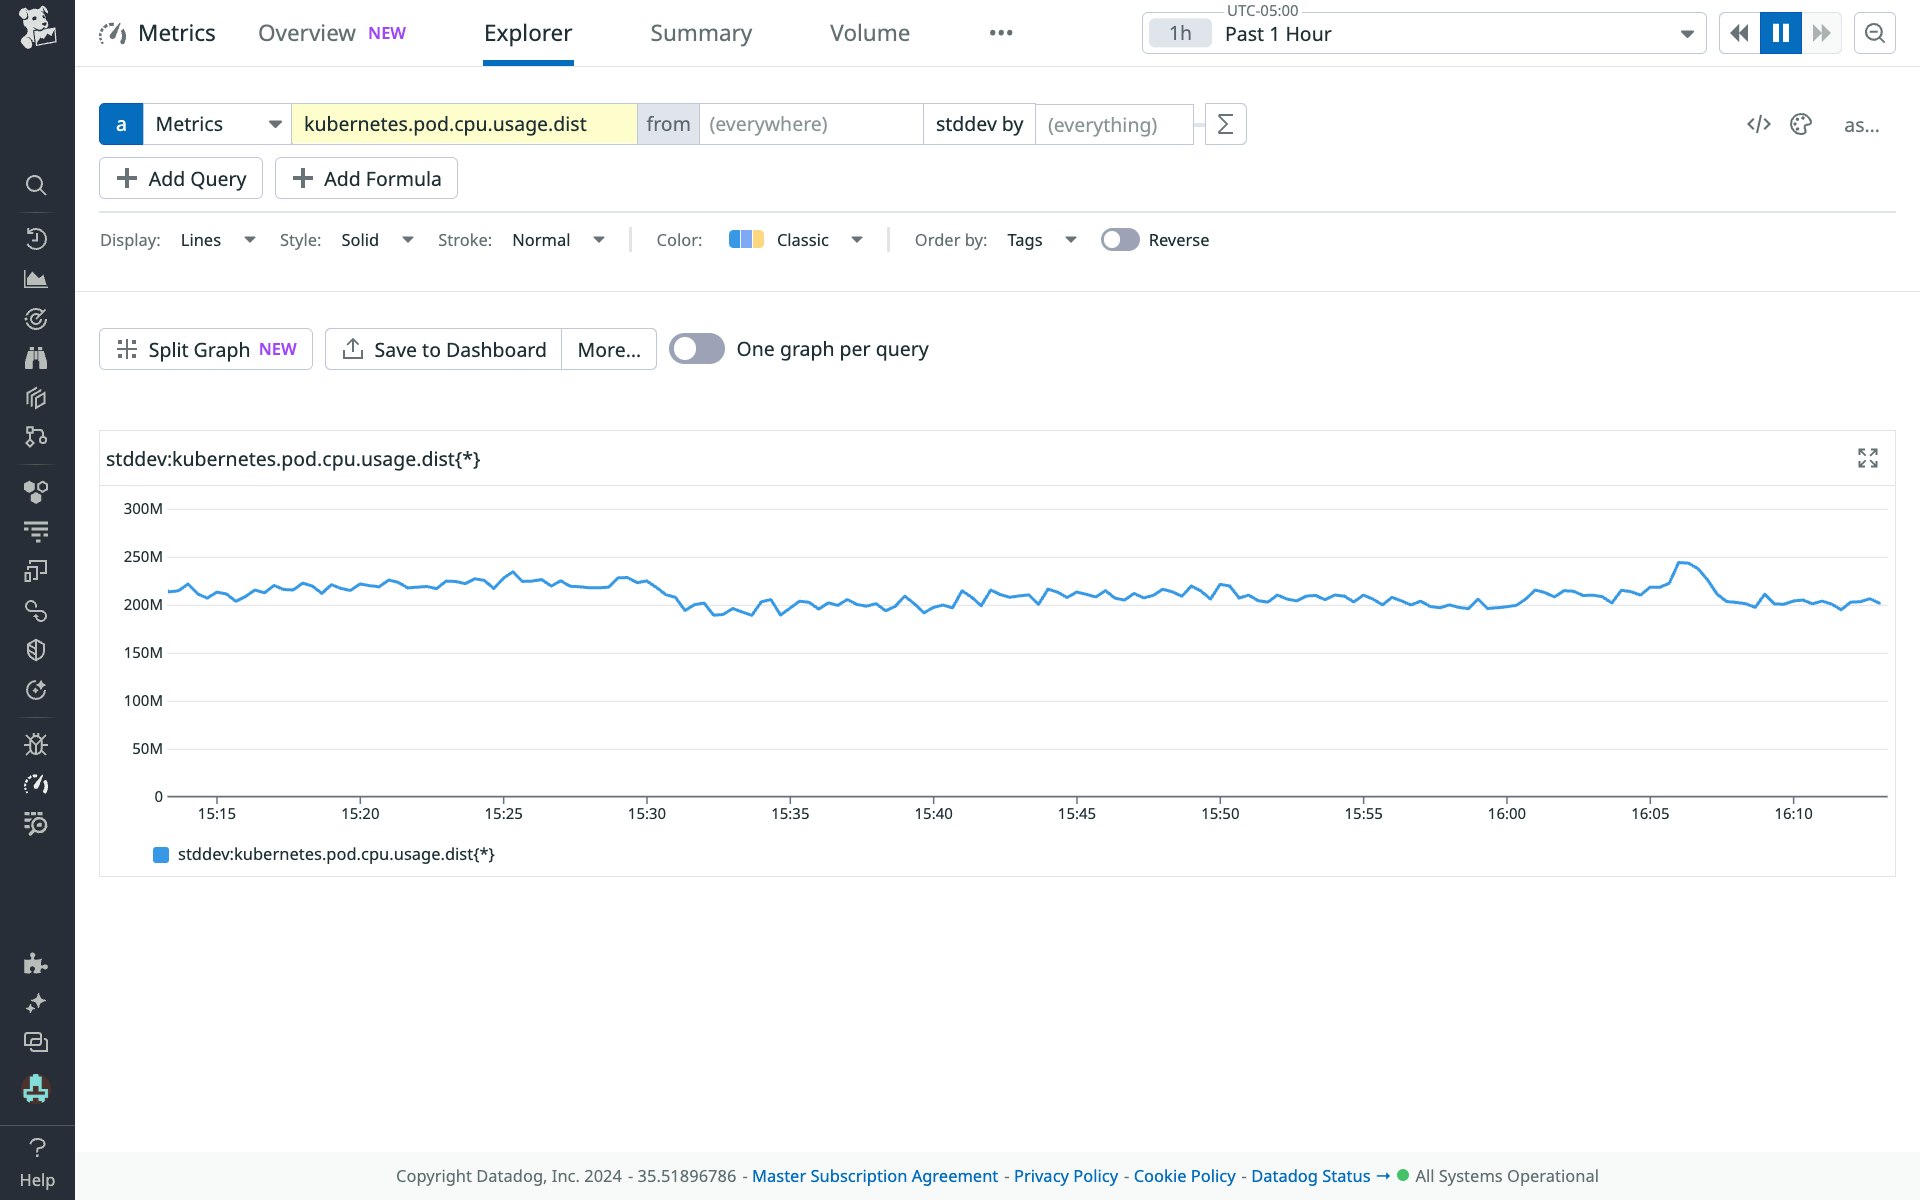Open the bug report icon in sidebar
The image size is (1920, 1200).
36,743
